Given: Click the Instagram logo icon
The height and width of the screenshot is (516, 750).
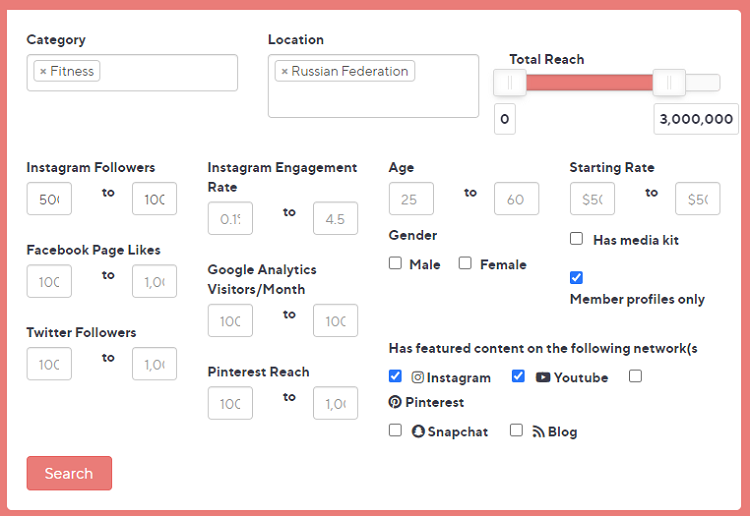Looking at the screenshot, I should (418, 378).
